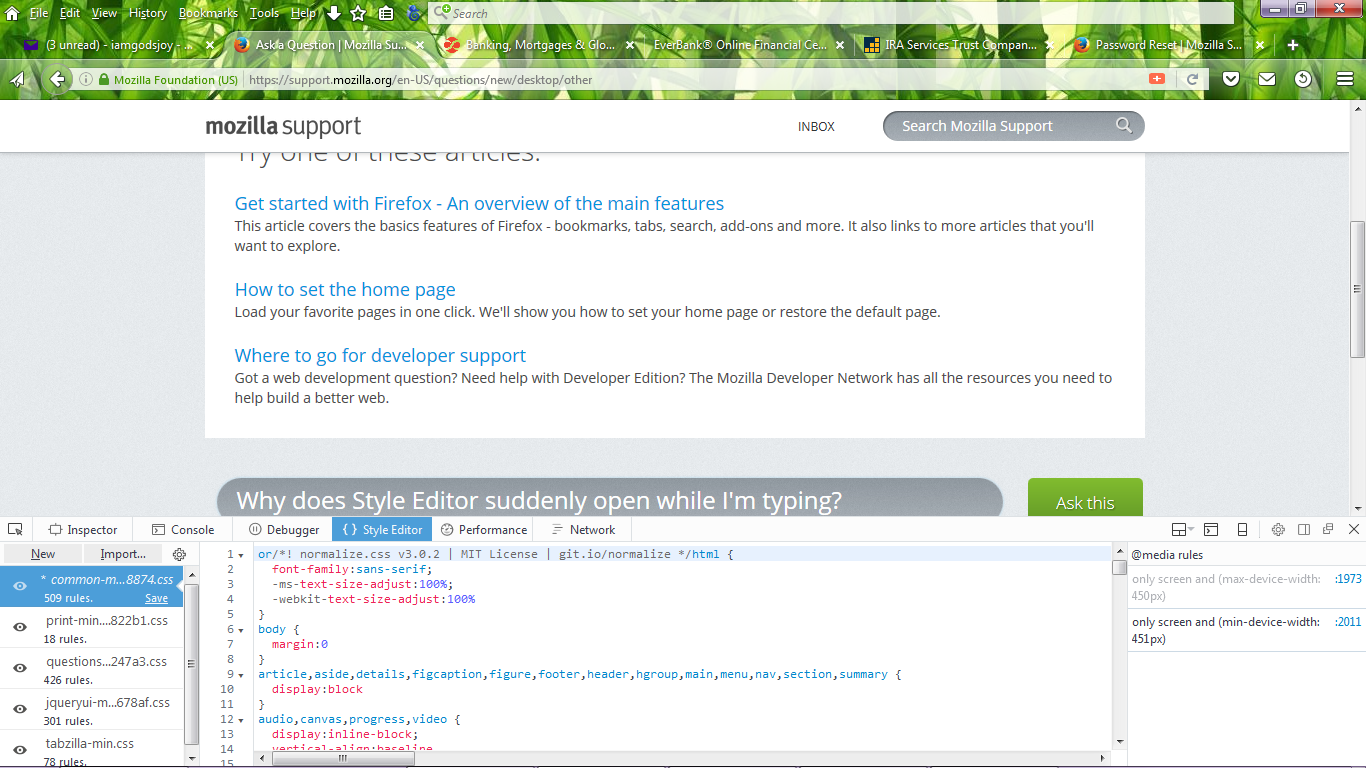Open the bookmarks list icon
1366x768 pixels.
tap(386, 13)
